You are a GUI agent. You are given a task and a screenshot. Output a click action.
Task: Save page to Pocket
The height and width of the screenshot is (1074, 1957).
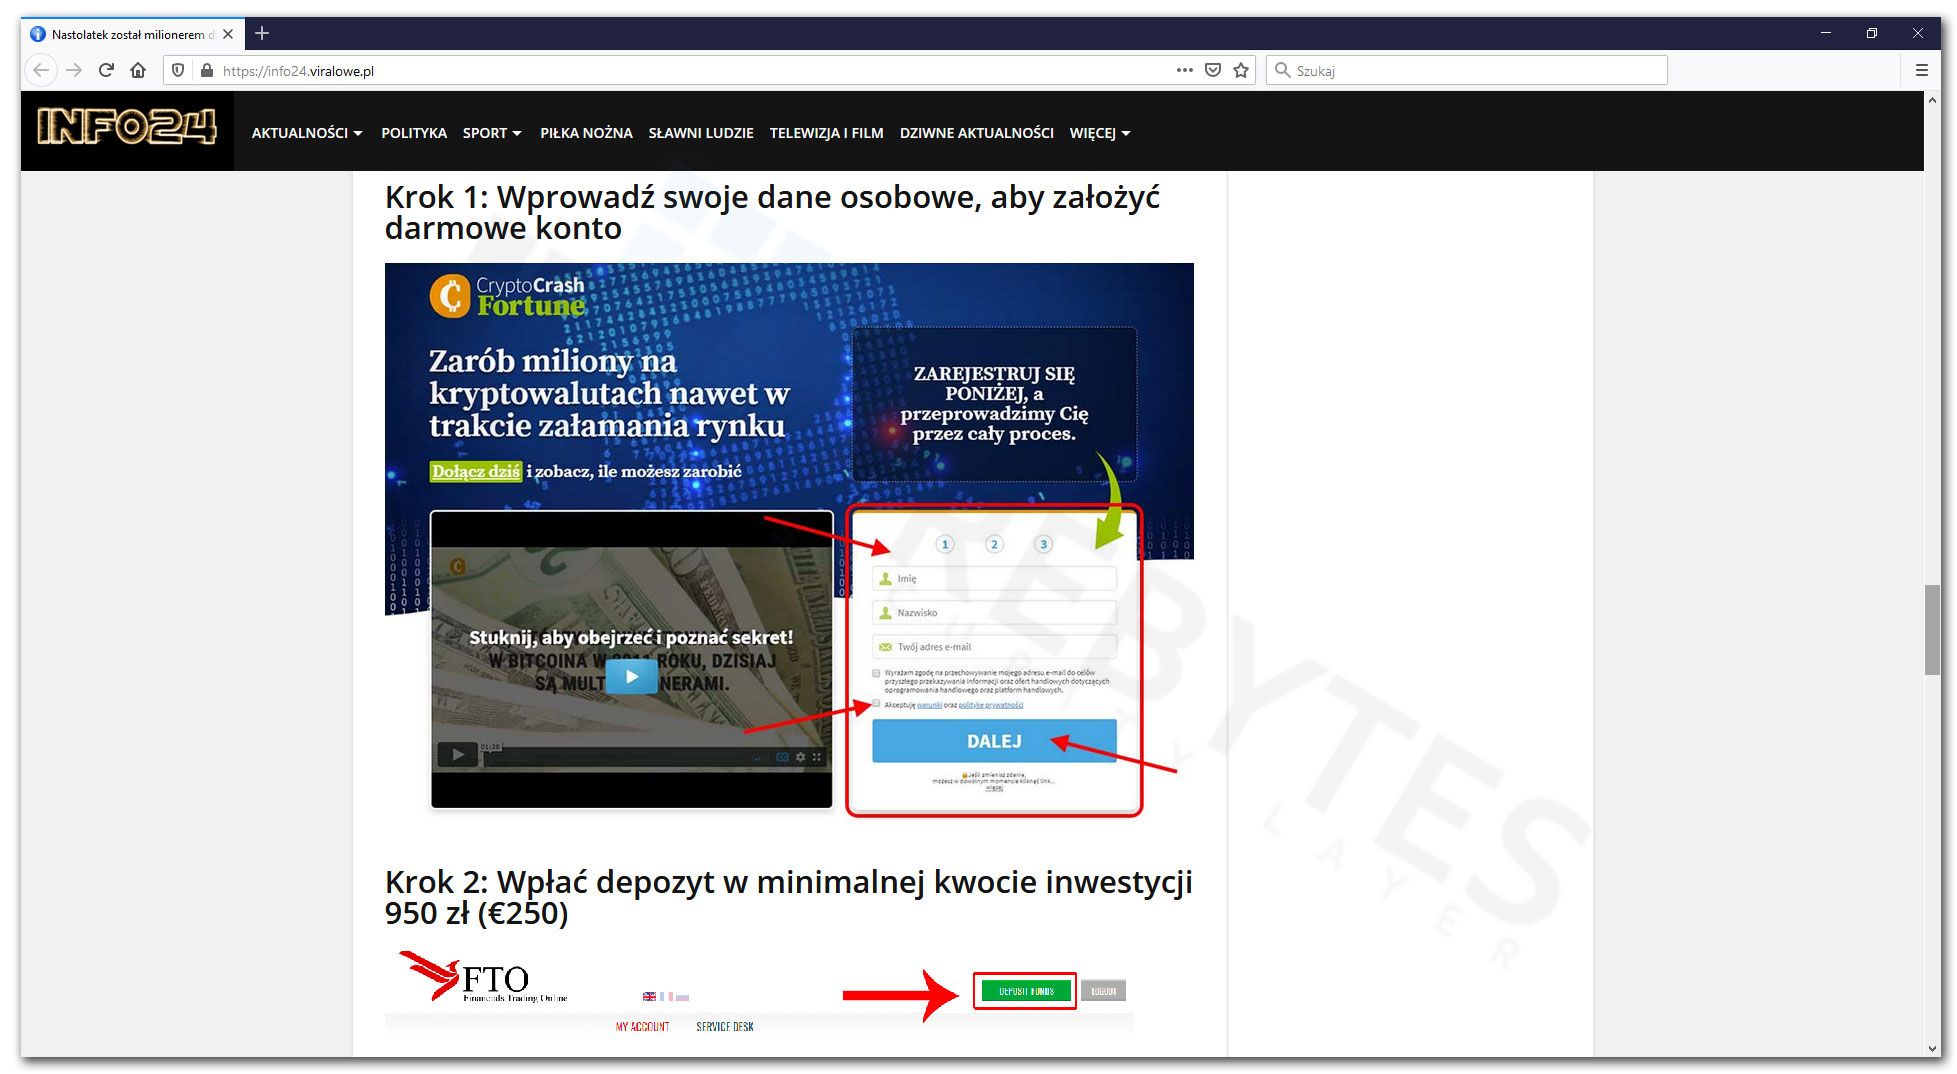pyautogui.click(x=1213, y=70)
